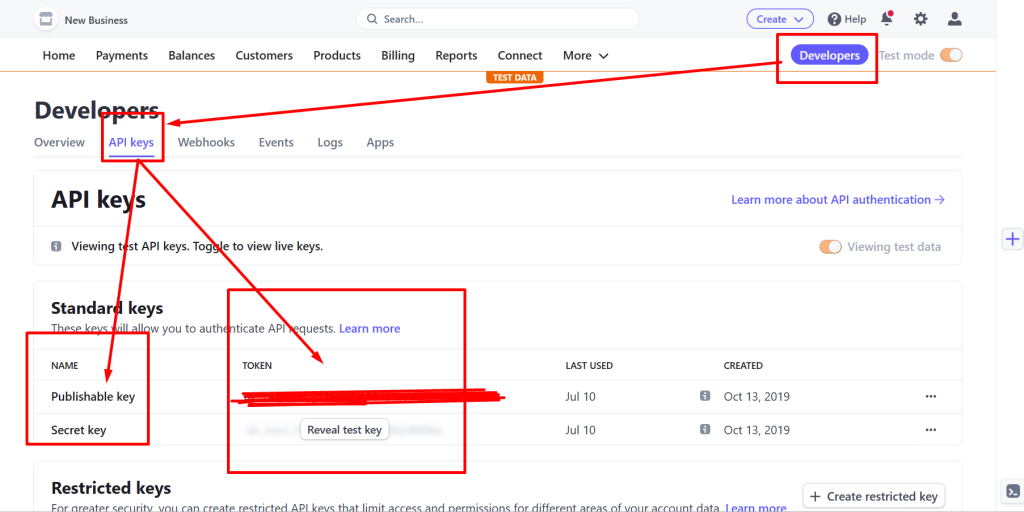Click the Help question mark icon

(x=834, y=20)
